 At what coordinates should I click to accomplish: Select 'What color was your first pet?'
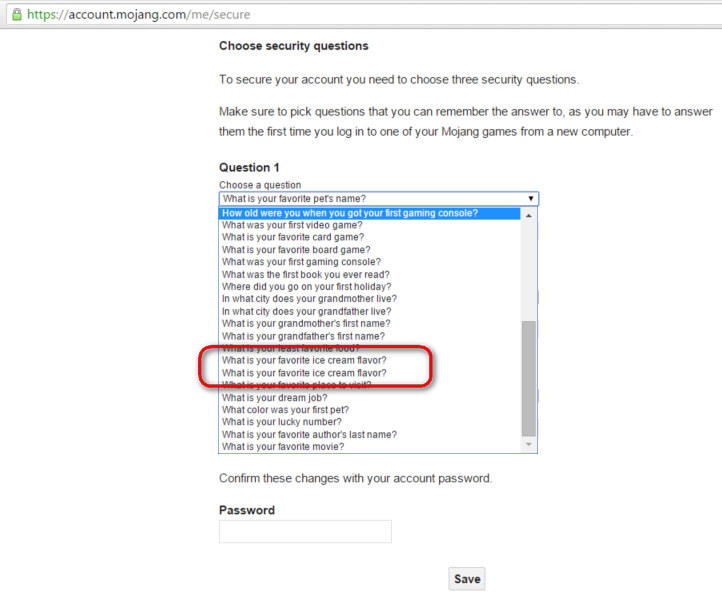pos(285,410)
